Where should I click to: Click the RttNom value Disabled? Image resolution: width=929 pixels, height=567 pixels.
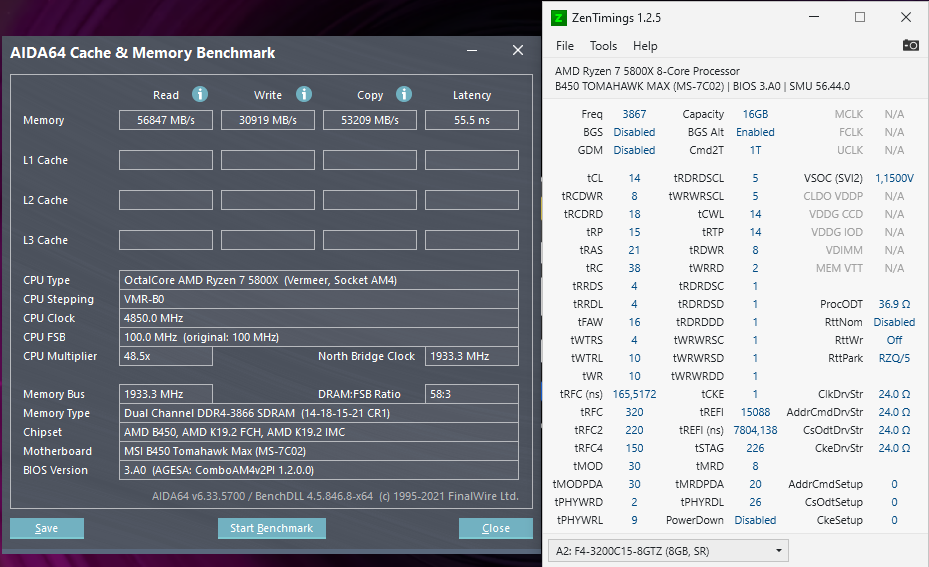pyautogui.click(x=894, y=322)
